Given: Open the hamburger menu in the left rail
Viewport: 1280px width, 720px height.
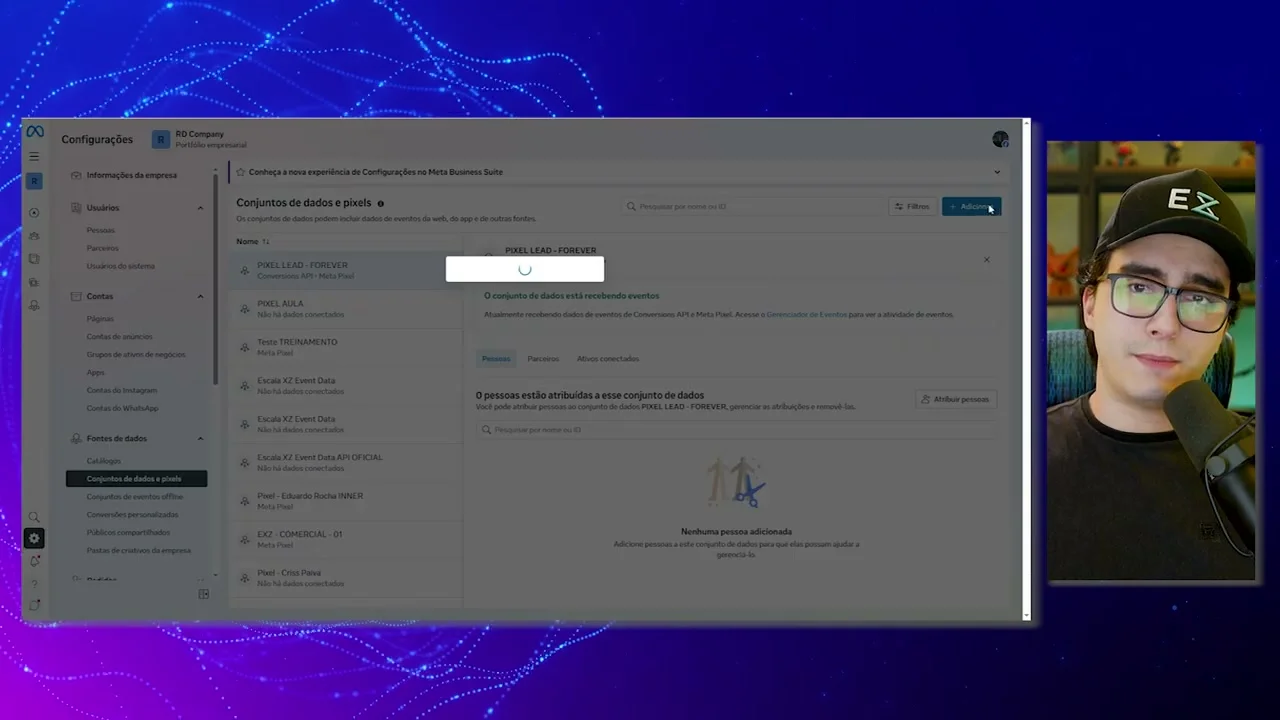Looking at the screenshot, I should (x=34, y=157).
